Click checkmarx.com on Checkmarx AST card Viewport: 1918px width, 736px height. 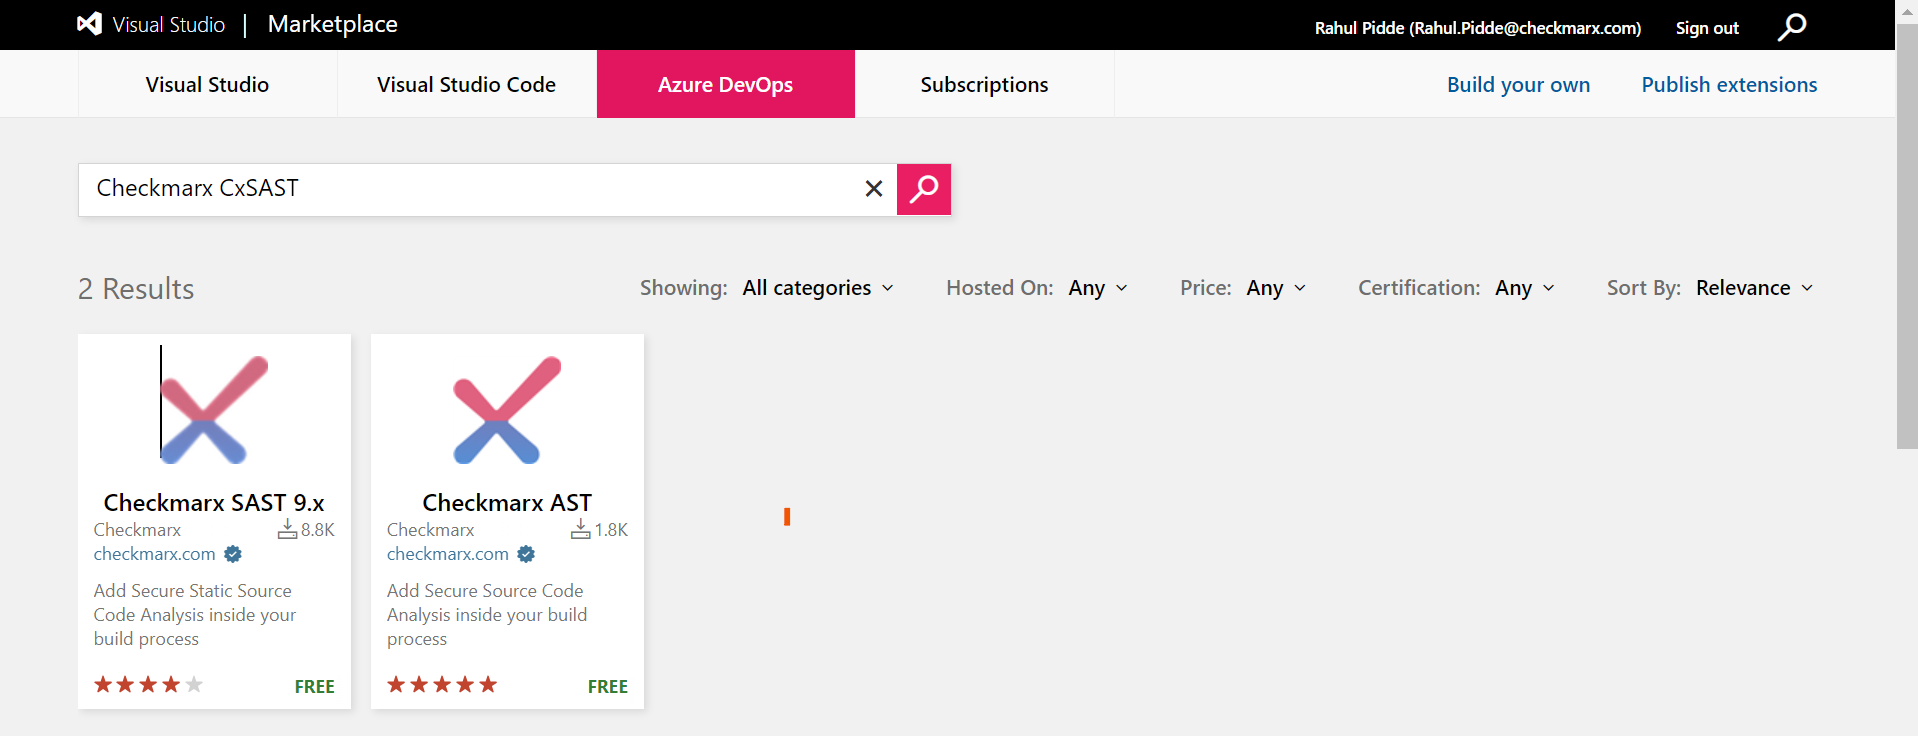(448, 554)
